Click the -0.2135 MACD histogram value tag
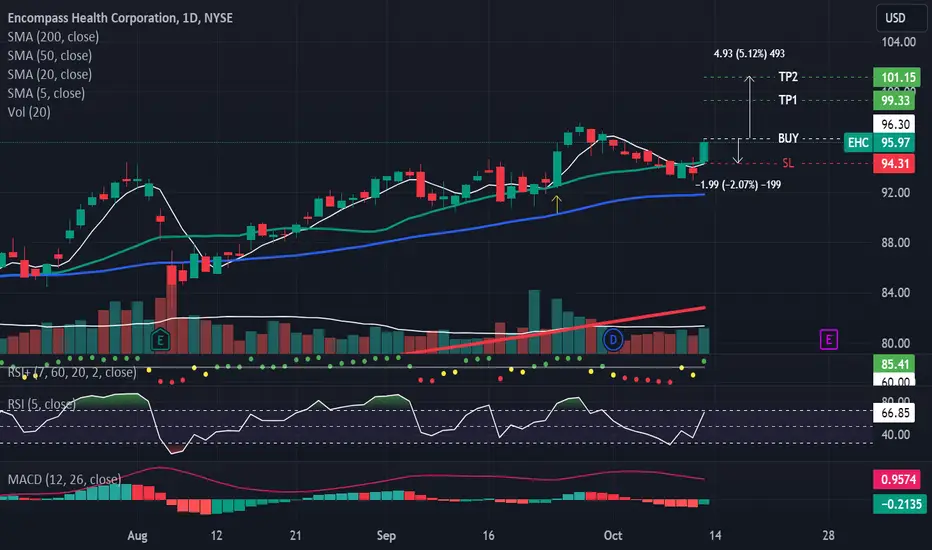The width and height of the screenshot is (932, 550). [x=899, y=504]
